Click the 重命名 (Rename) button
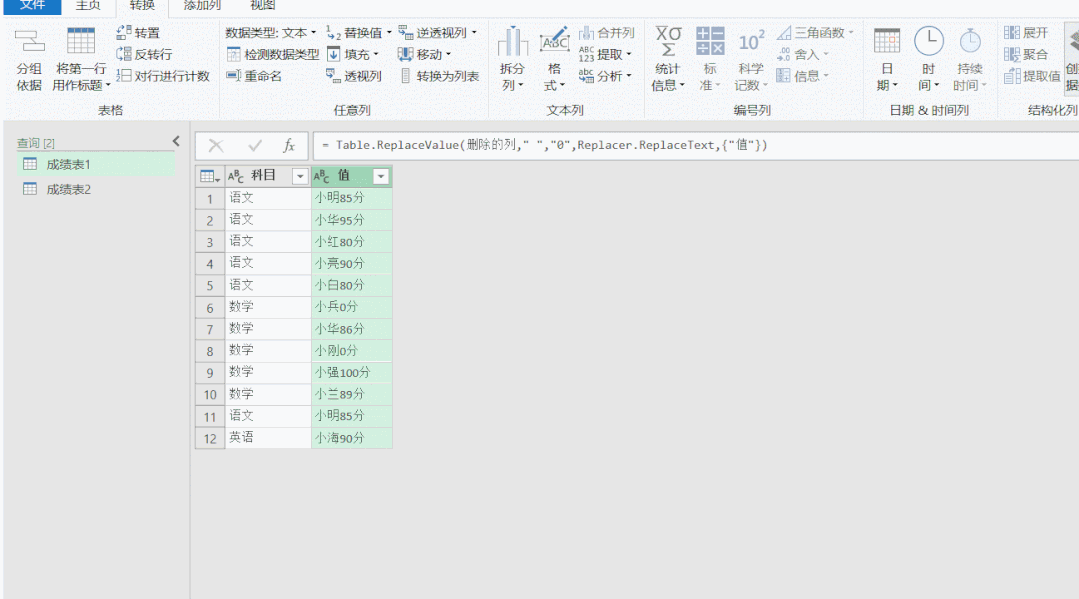The height and width of the screenshot is (599, 1079). tap(255, 76)
